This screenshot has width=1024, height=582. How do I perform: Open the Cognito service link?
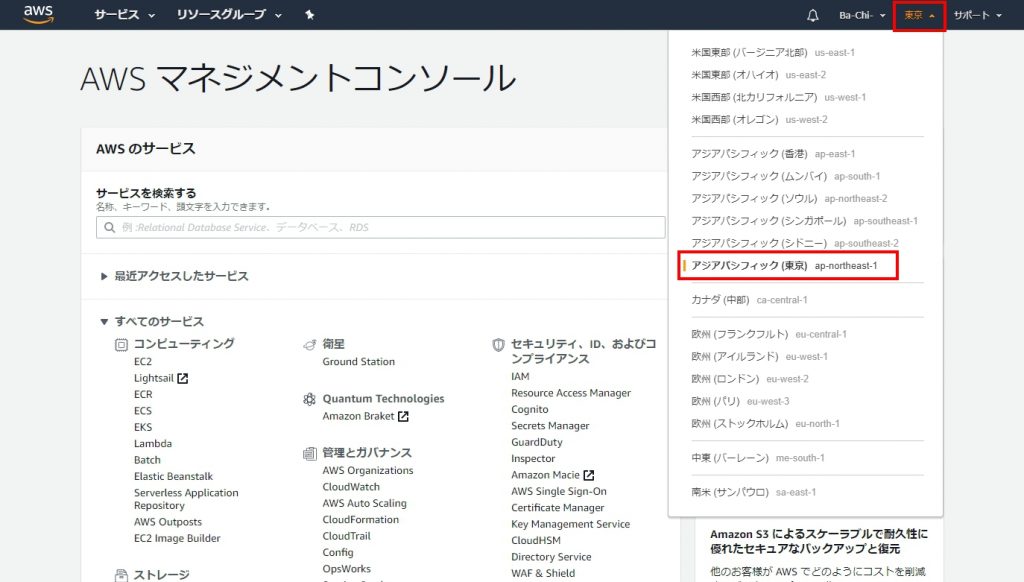530,410
